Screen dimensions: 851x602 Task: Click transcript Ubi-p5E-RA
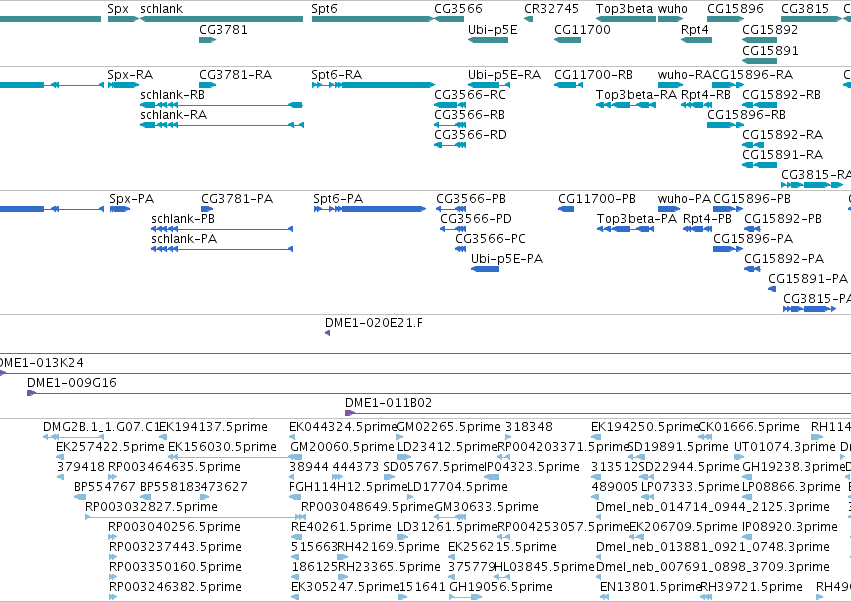(504, 74)
